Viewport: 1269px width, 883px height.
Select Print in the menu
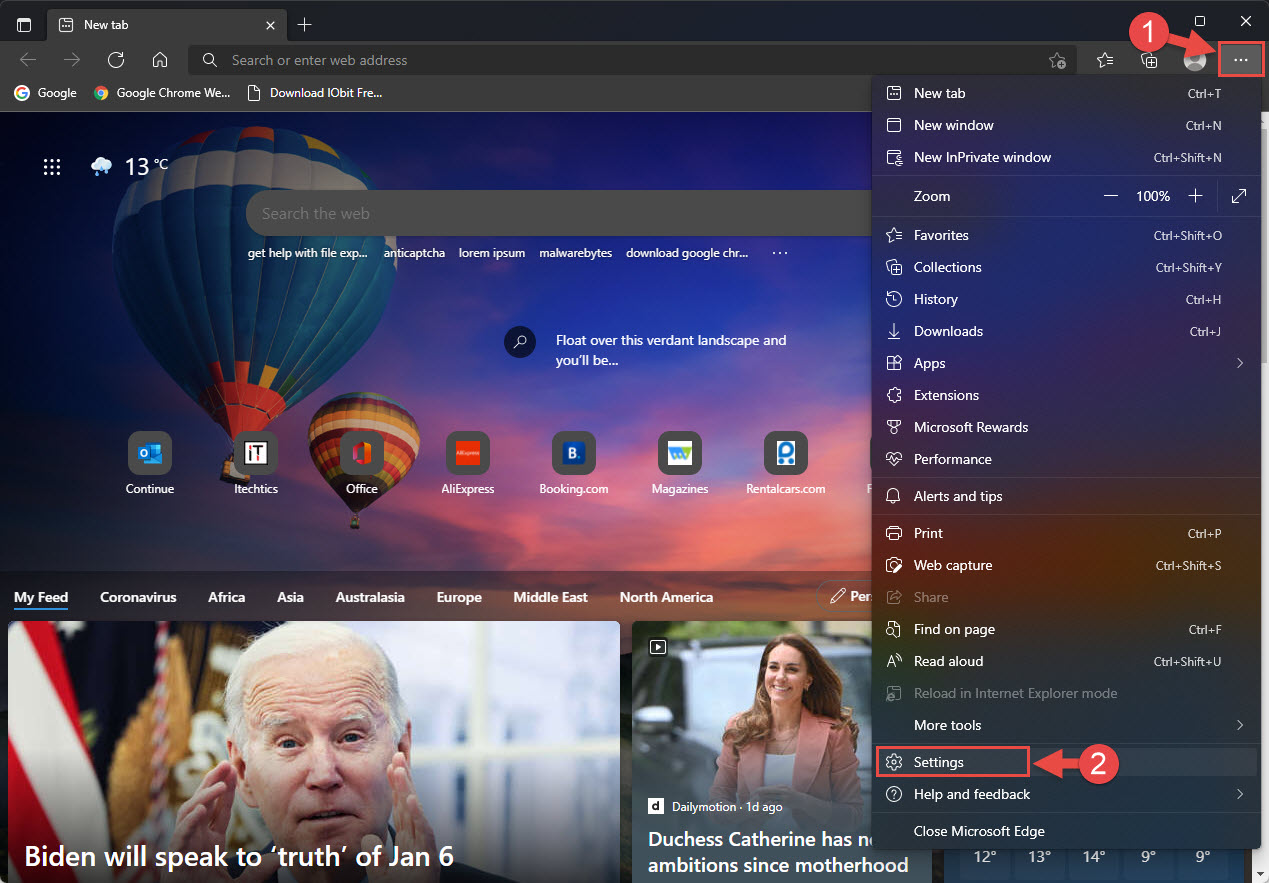tap(1066, 533)
